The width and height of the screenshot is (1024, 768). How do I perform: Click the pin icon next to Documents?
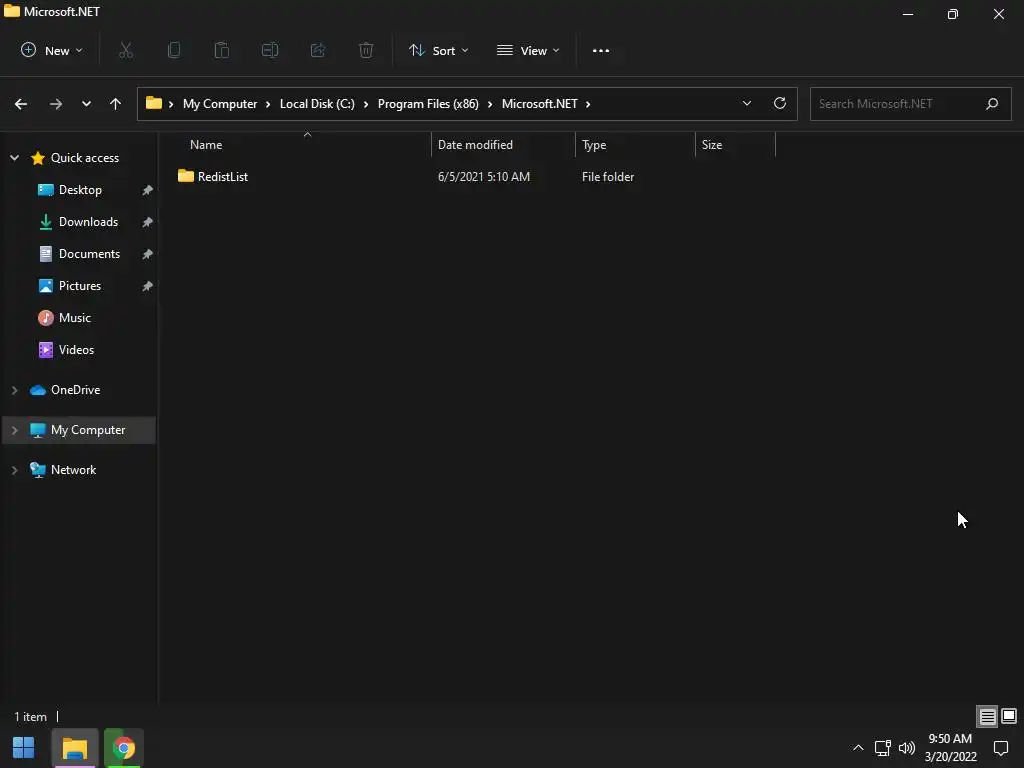(148, 254)
